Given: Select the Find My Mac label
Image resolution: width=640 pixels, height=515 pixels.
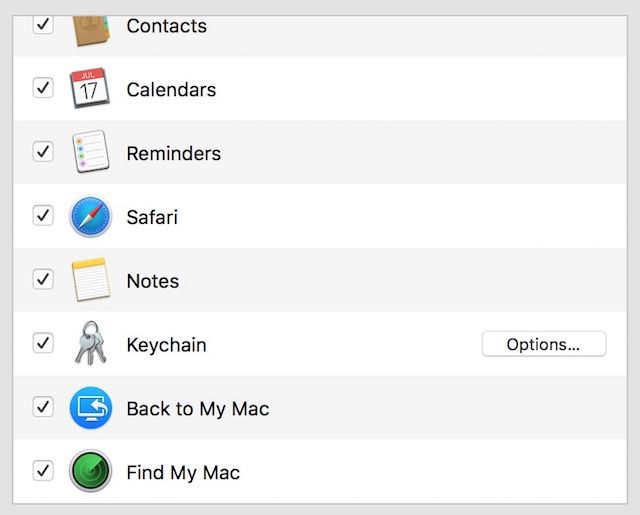Looking at the screenshot, I should pos(183,472).
